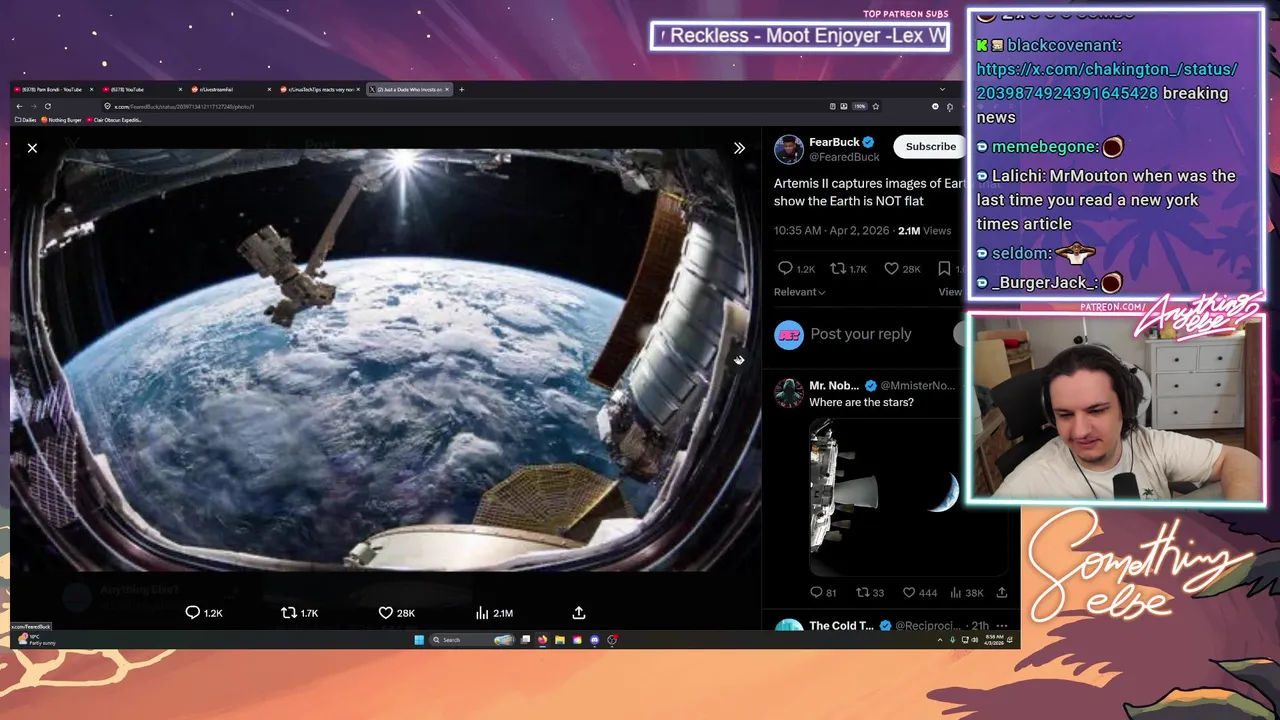This screenshot has height=720, width=1280.
Task: Open the Nothing Burger bookmark
Action: (x=62, y=120)
